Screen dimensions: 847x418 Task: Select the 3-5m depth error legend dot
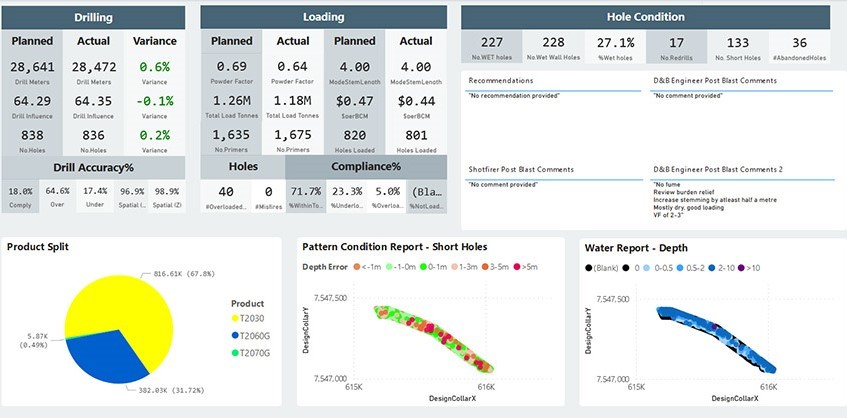pos(483,266)
